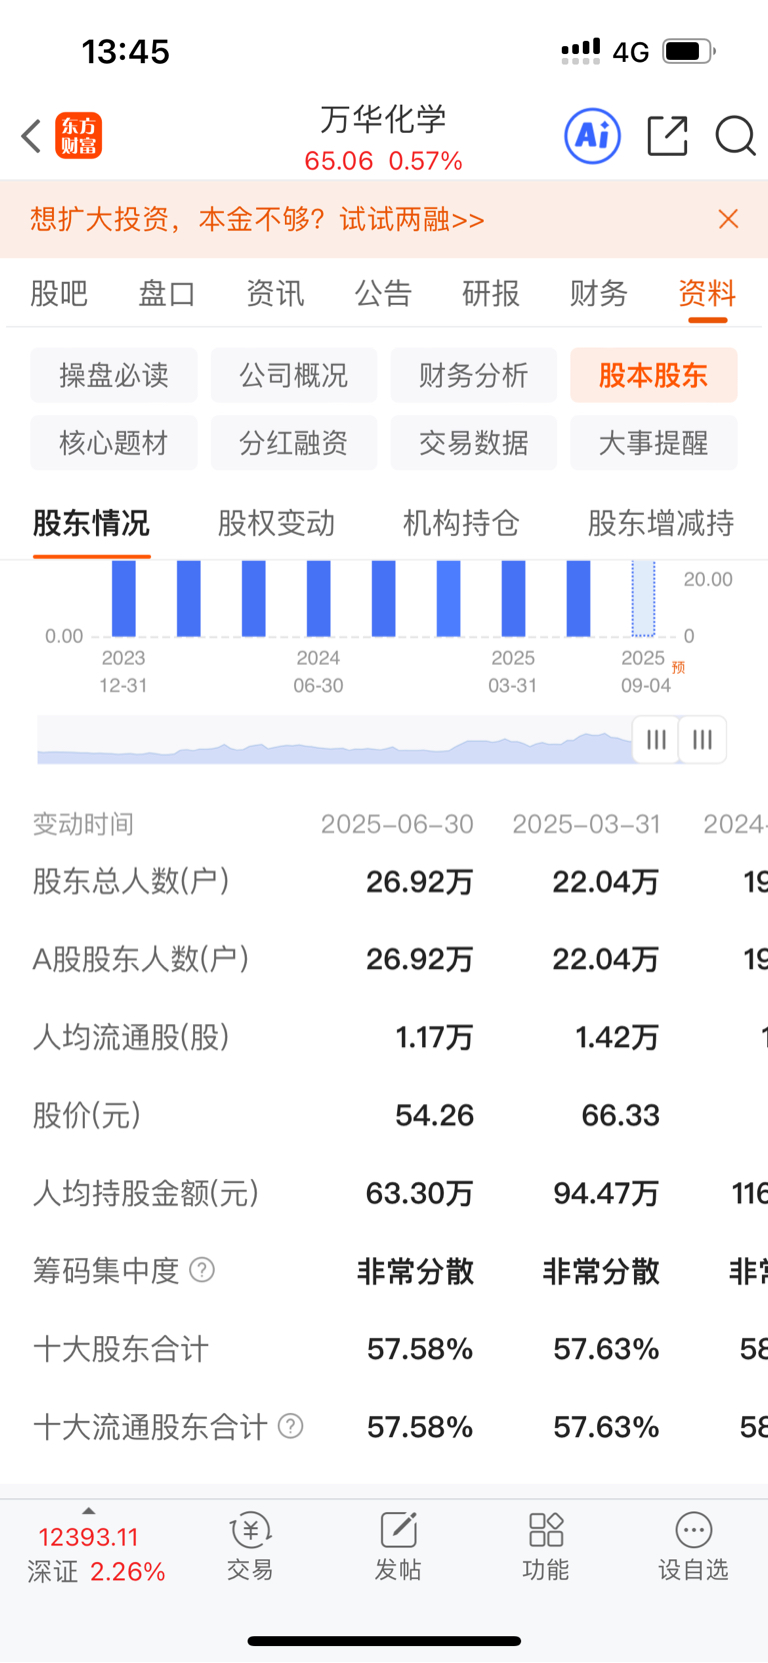Tap the stock price 65.06 in header
768x1663 pixels.
[339, 161]
